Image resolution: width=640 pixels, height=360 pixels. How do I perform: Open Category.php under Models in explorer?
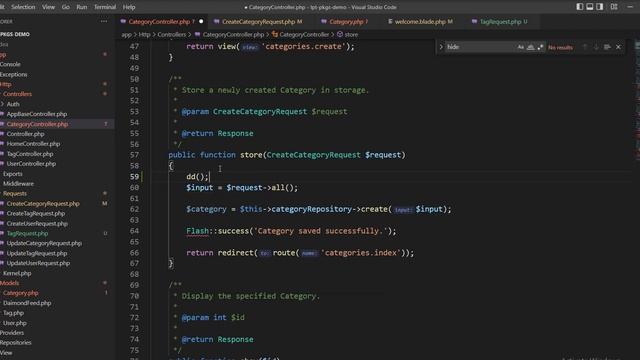(x=20, y=293)
